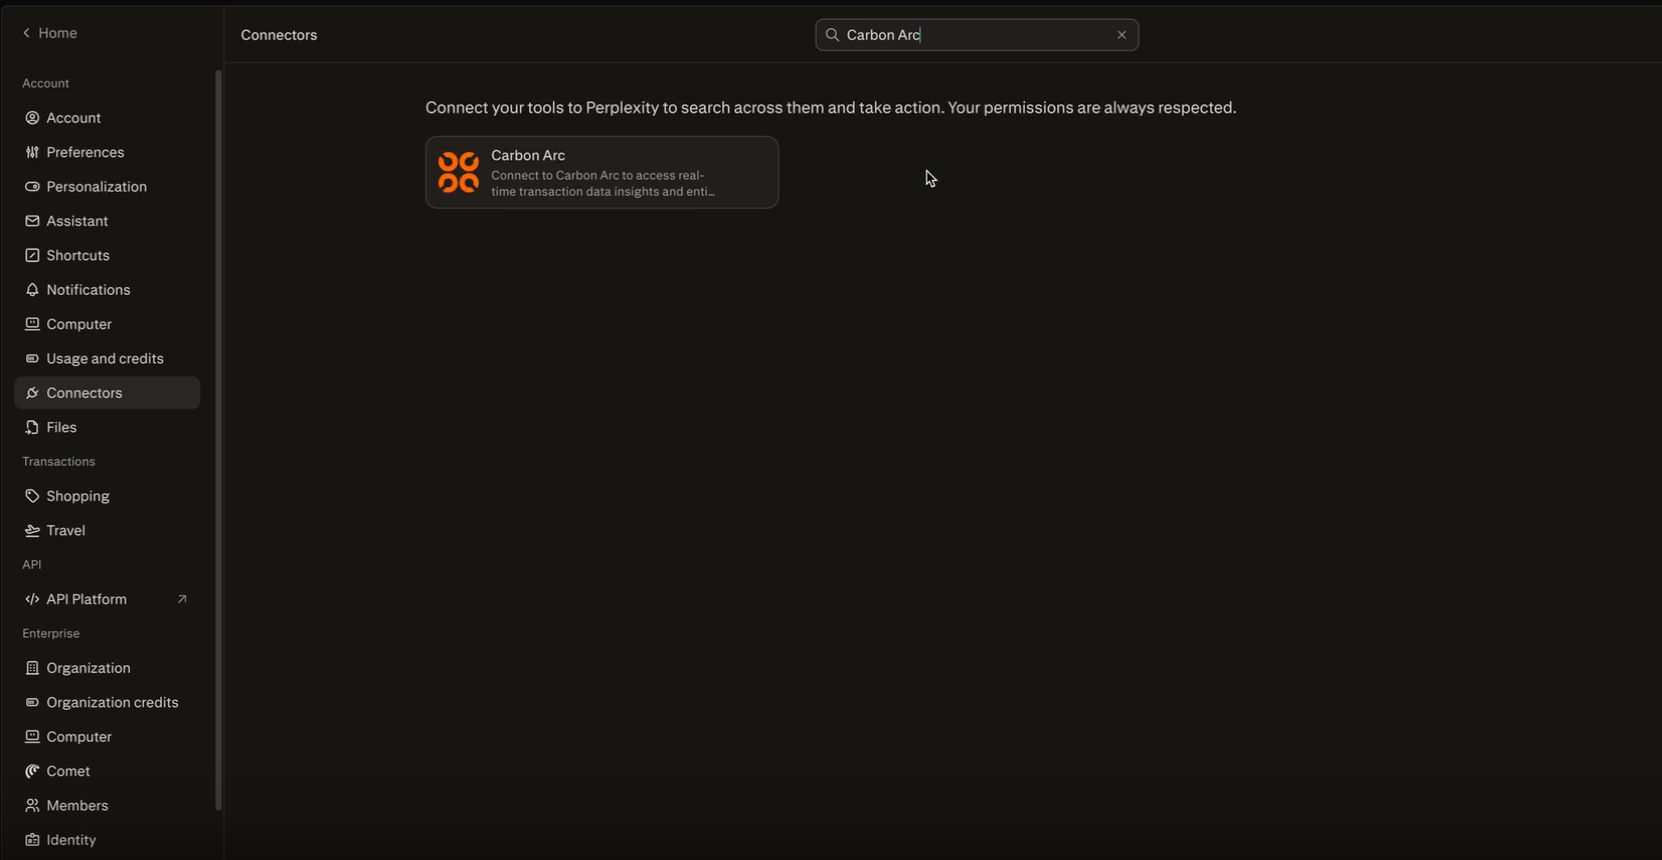Open the Travel transactions page
The image size is (1662, 860).
(x=107, y=531)
